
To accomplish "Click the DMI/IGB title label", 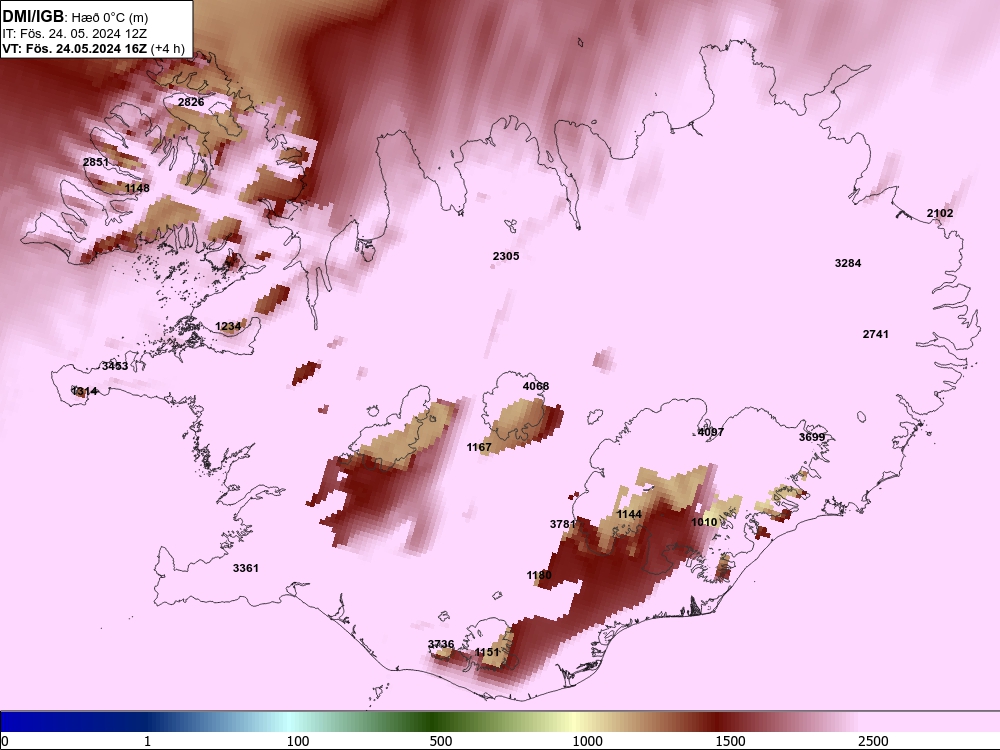I will pyautogui.click(x=33, y=16).
